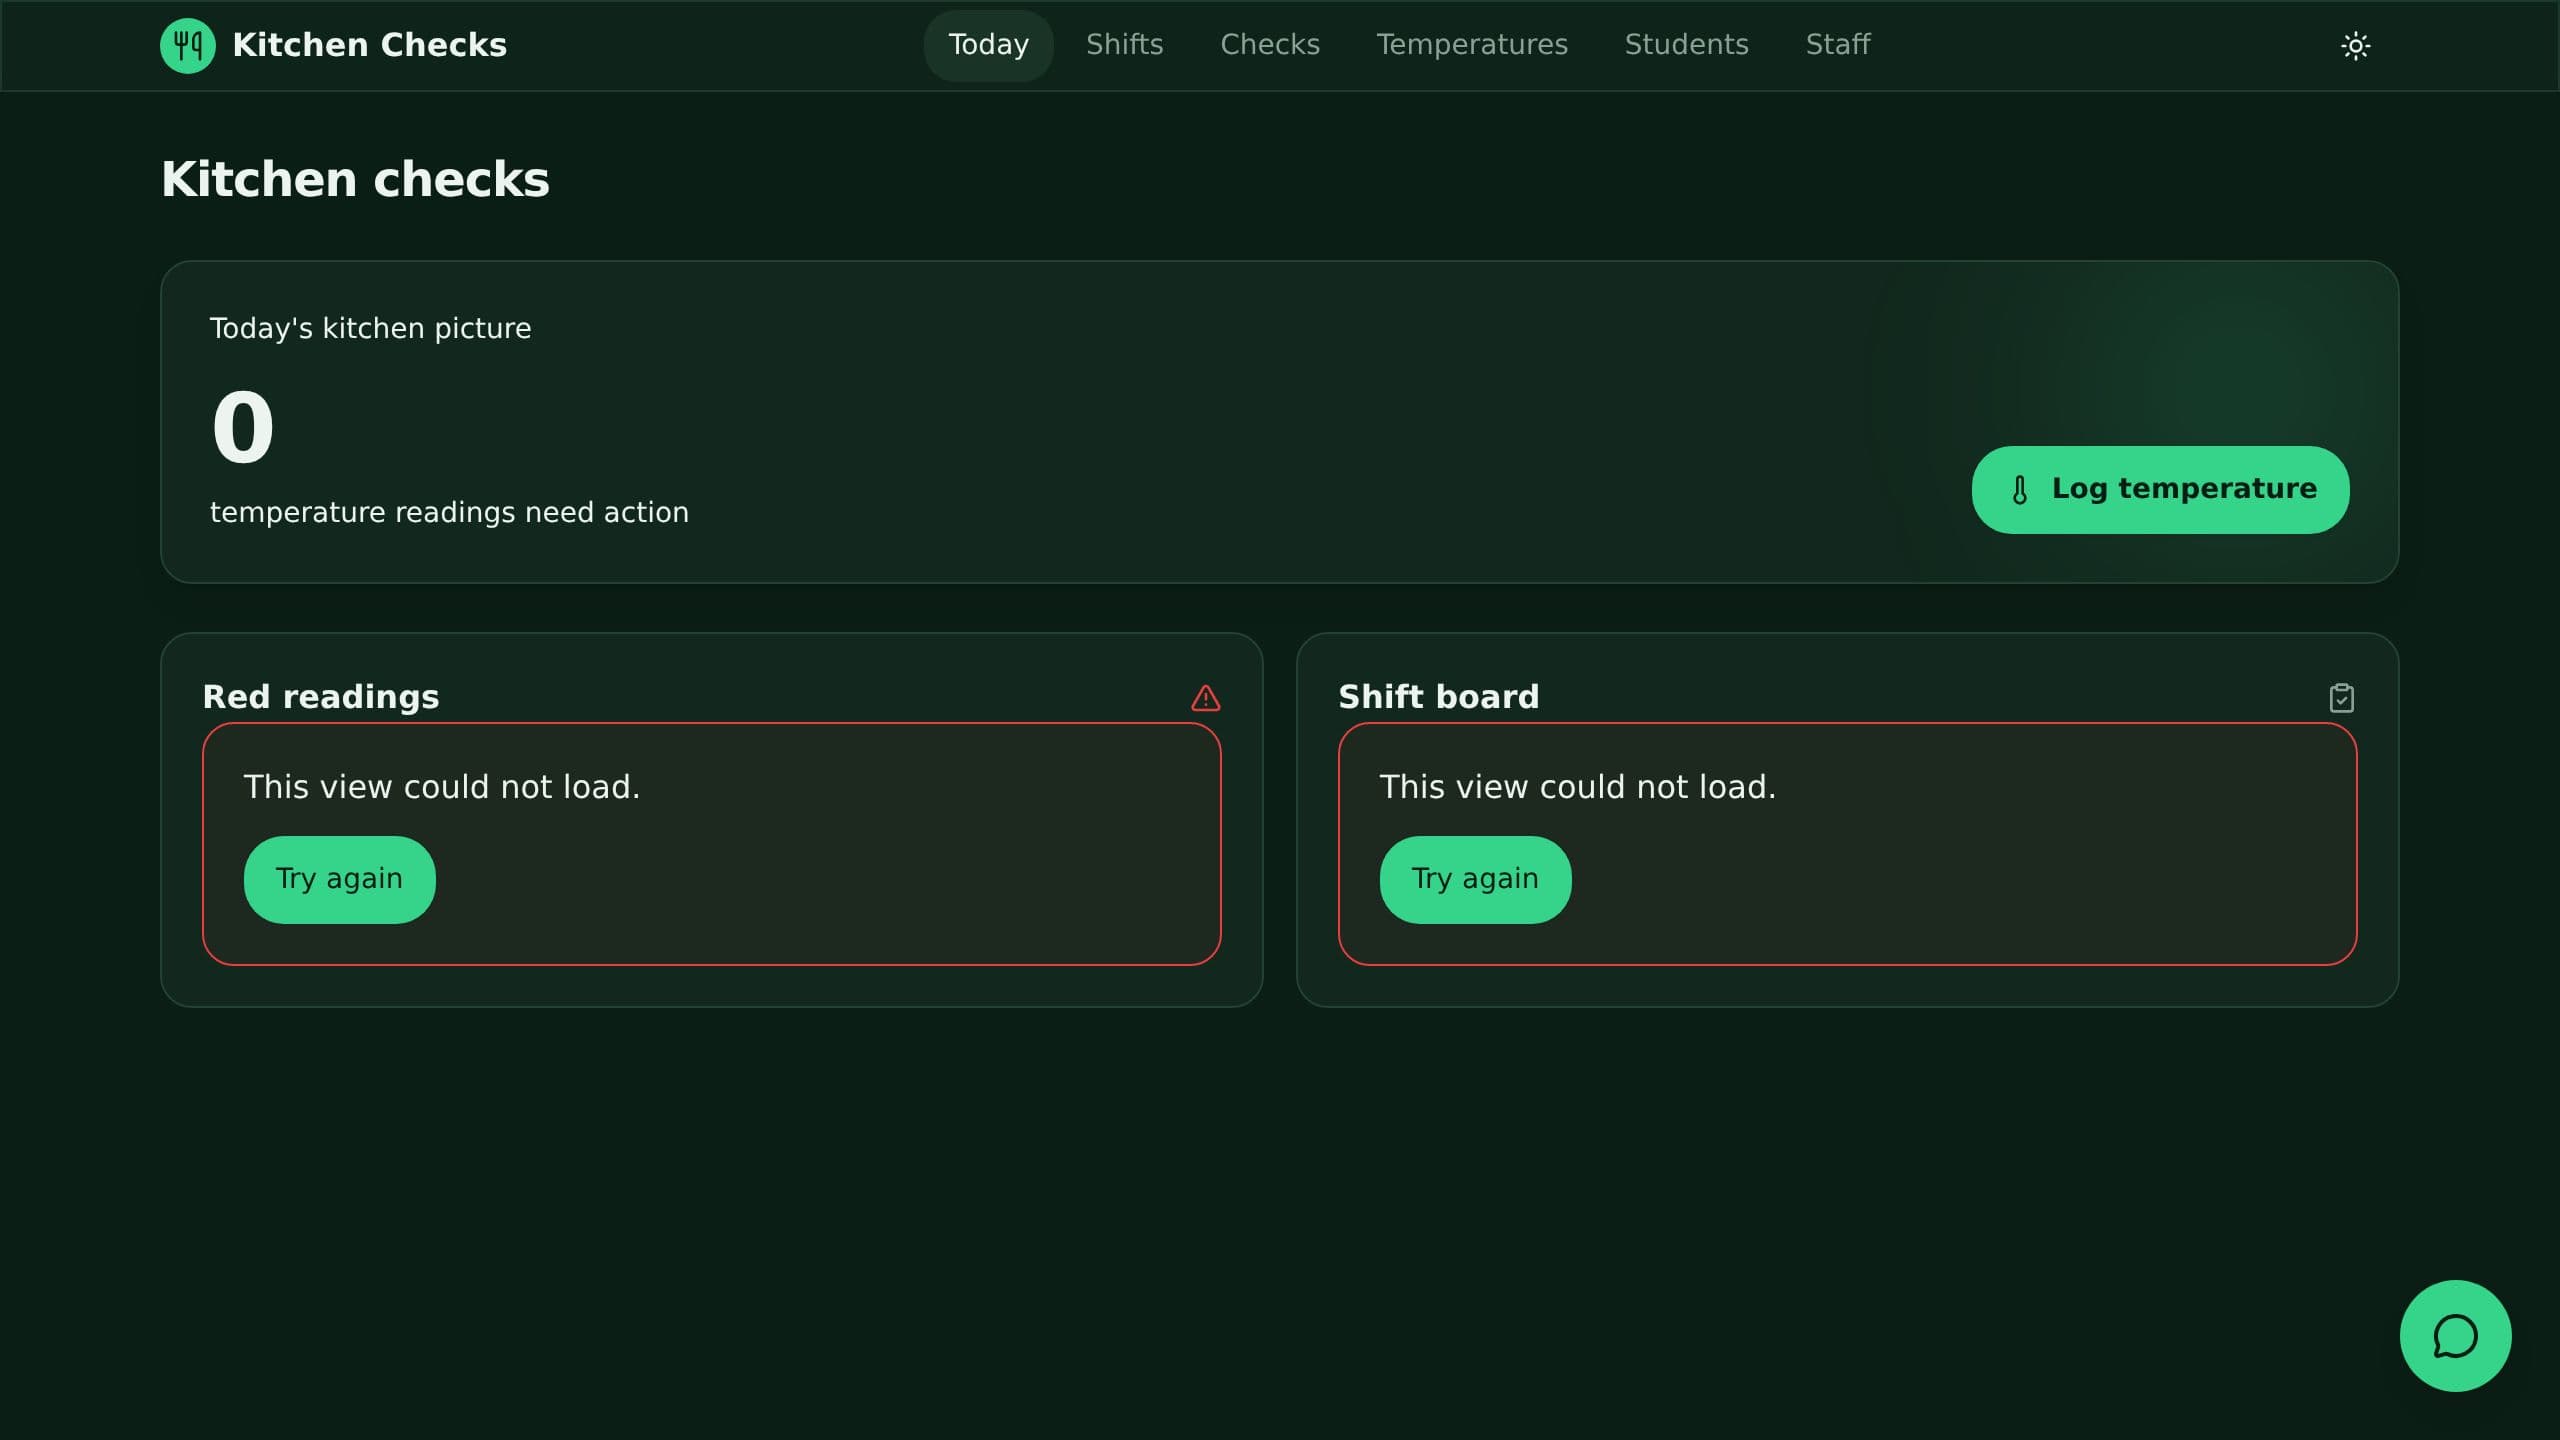This screenshot has height=1440, width=2560.
Task: Click the Log temperature button
Action: [2160, 490]
